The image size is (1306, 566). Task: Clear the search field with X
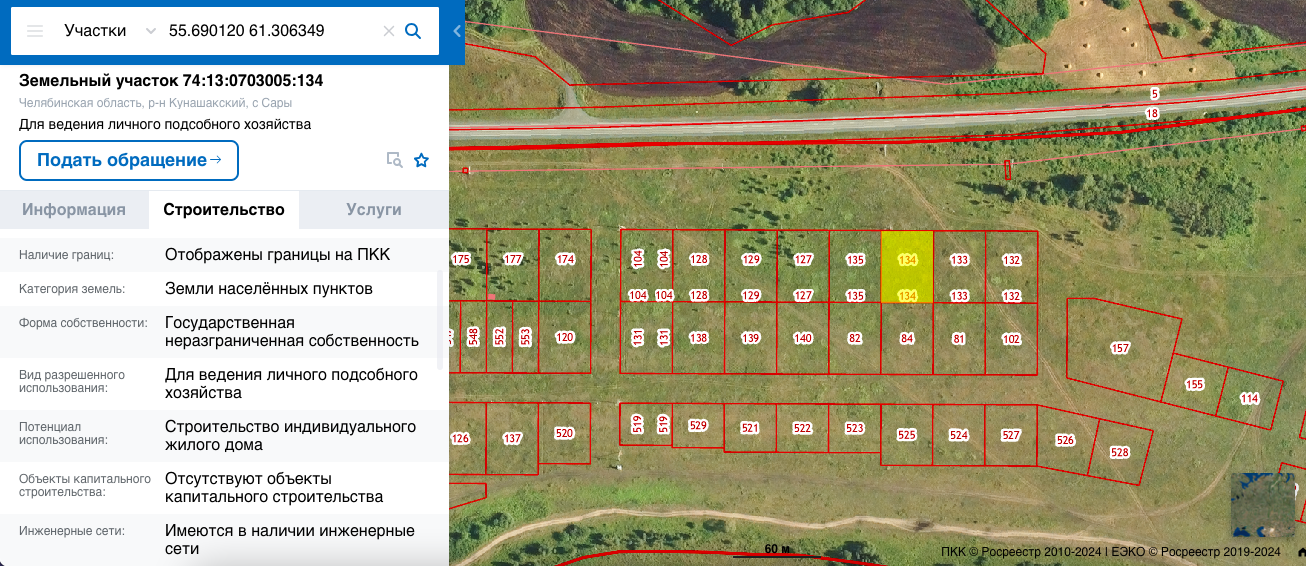coord(389,31)
